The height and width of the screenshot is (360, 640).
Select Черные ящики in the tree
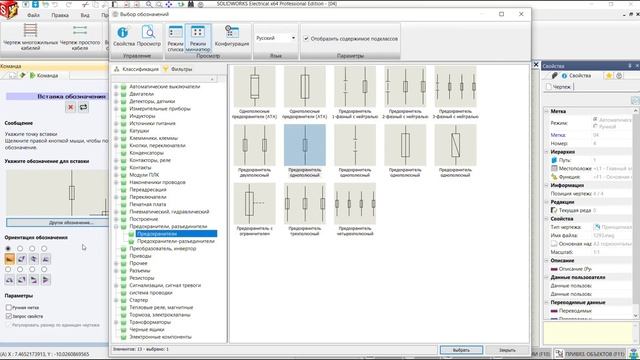147,329
